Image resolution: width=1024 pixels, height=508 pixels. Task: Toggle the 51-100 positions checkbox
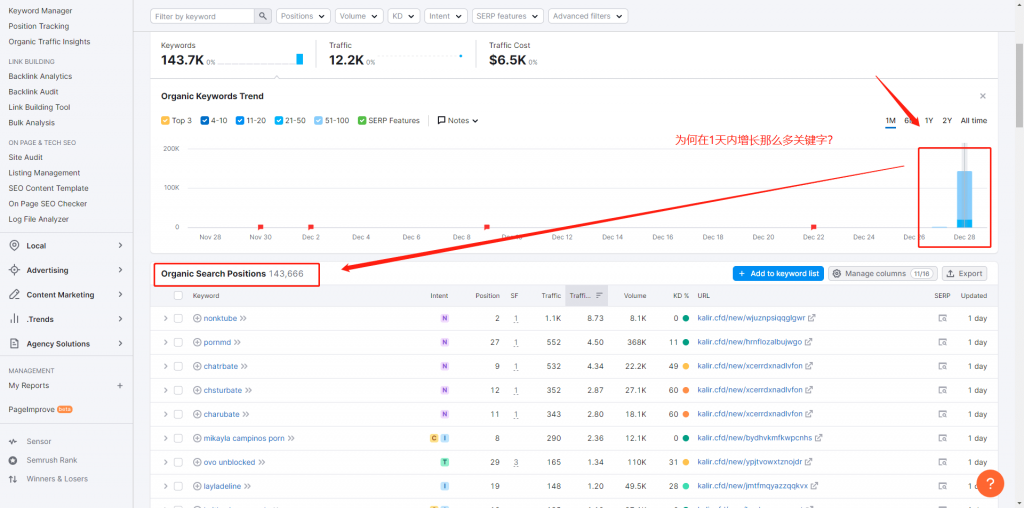[318, 120]
